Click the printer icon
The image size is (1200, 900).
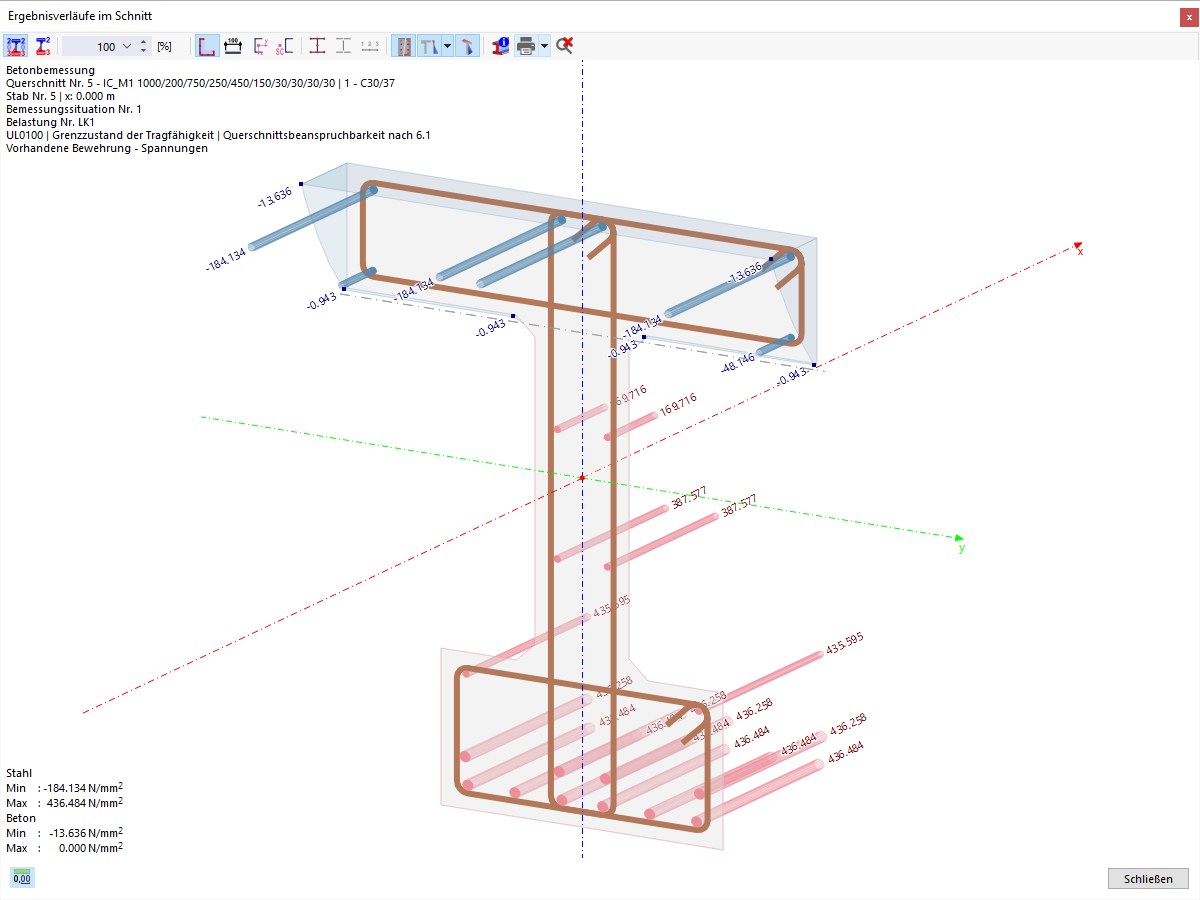(526, 46)
